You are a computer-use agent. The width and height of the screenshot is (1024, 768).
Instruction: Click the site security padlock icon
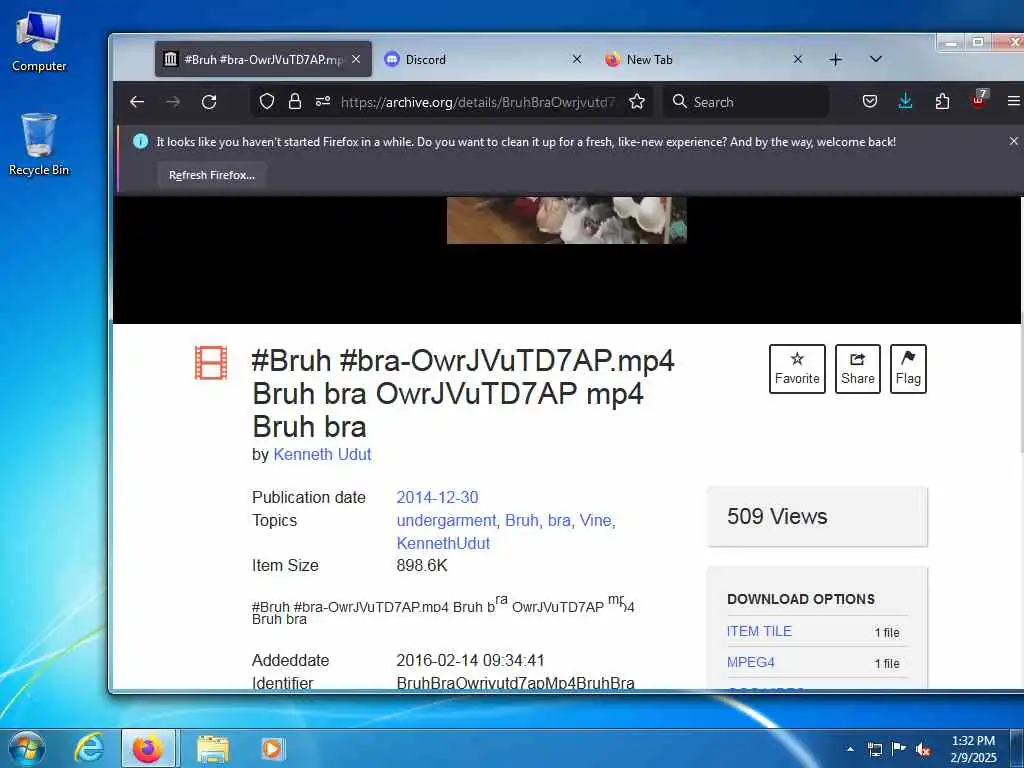coord(295,101)
